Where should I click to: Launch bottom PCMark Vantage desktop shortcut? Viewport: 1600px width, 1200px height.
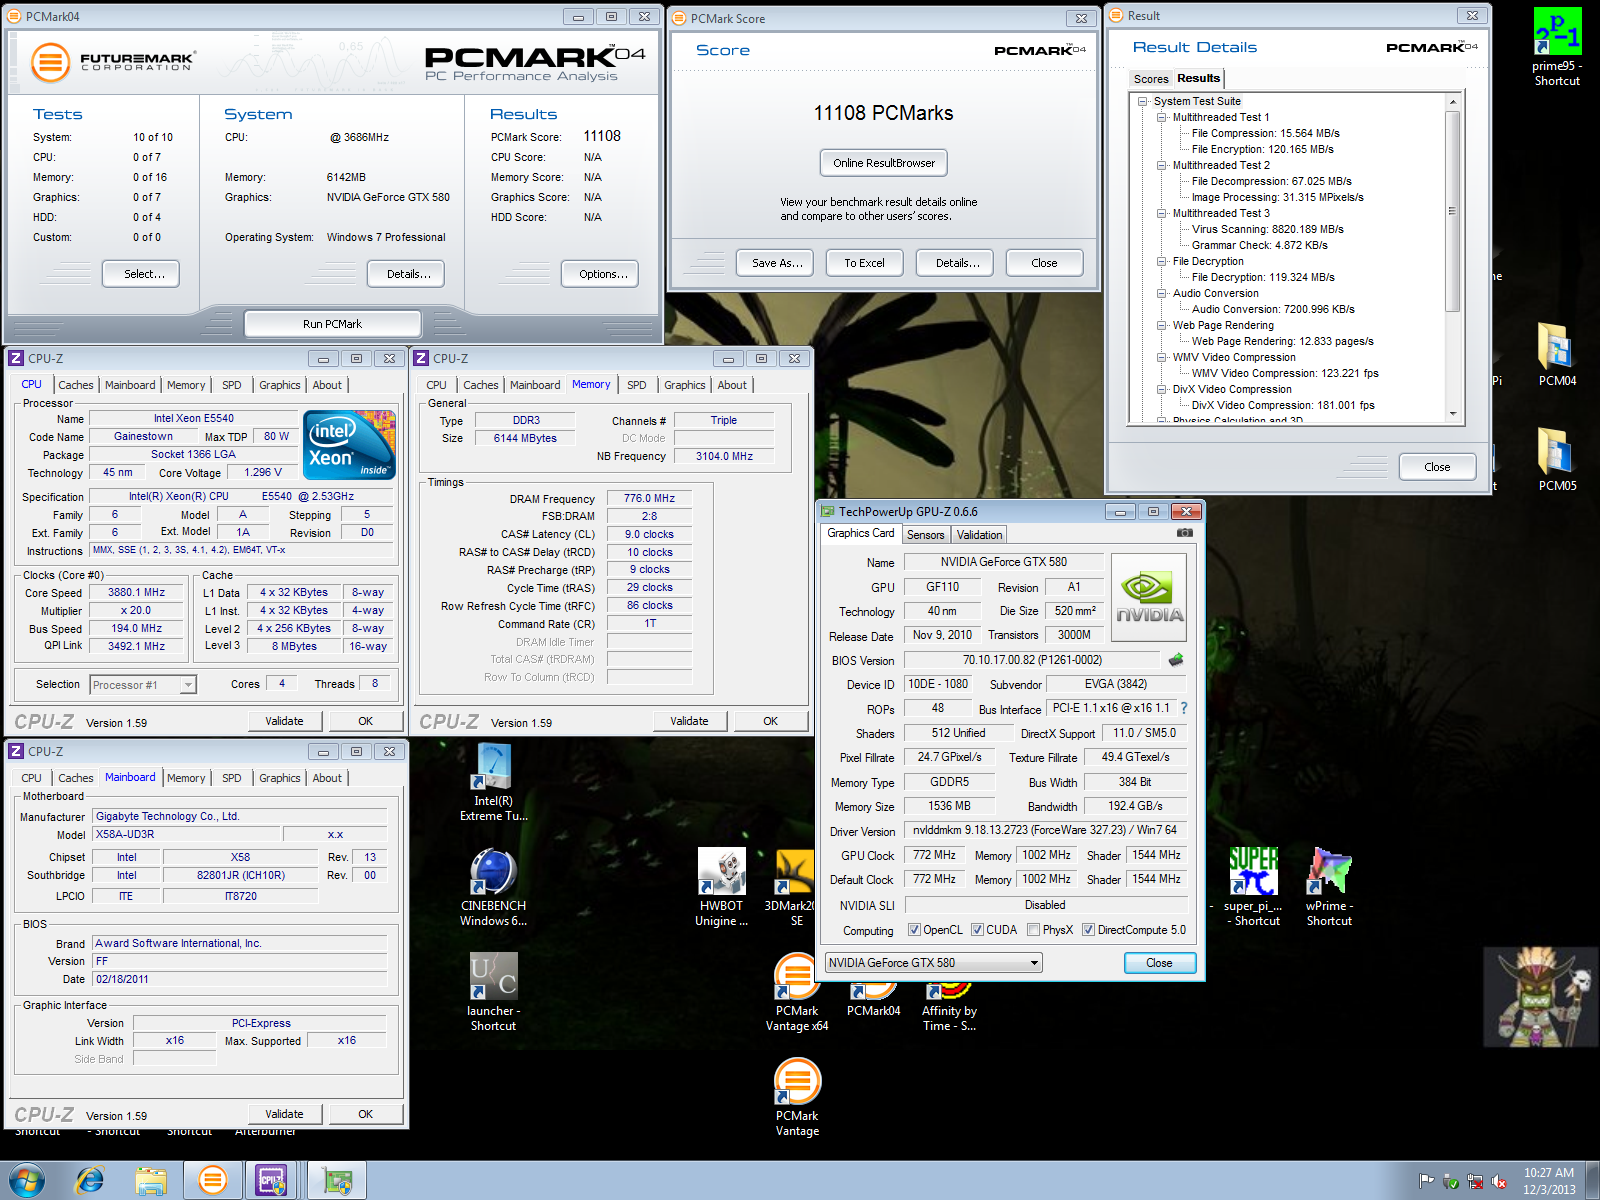(x=797, y=1098)
